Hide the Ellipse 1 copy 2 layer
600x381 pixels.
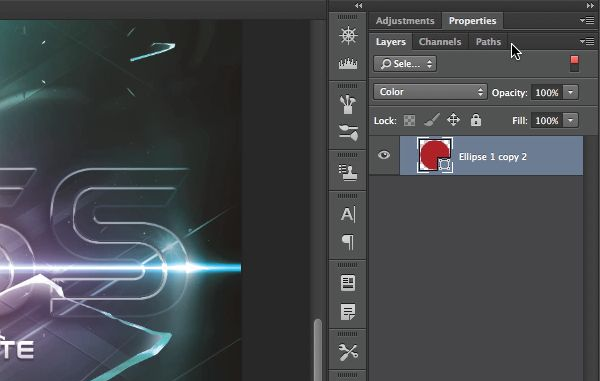pyautogui.click(x=384, y=155)
